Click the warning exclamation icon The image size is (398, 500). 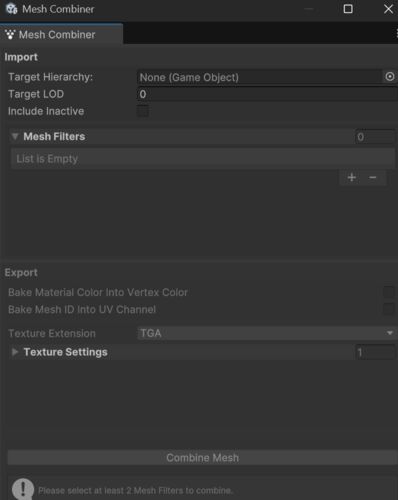23,489
